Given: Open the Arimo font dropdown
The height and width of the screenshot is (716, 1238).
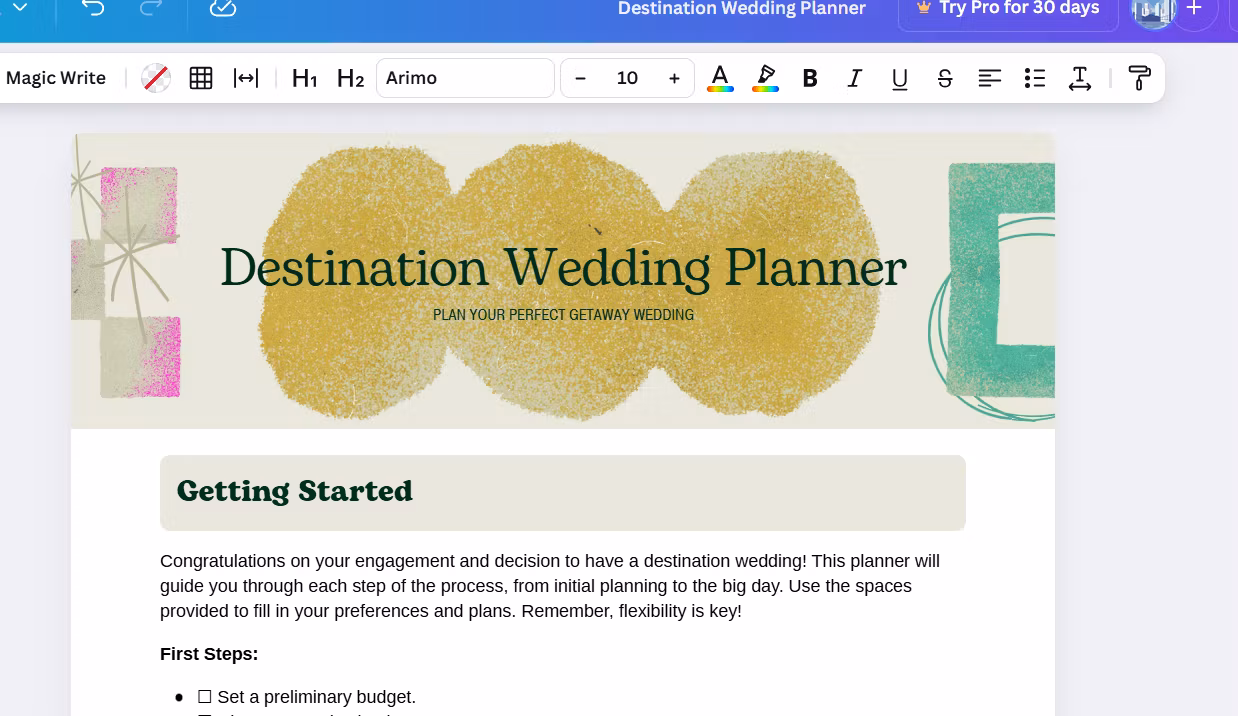Looking at the screenshot, I should coord(465,78).
